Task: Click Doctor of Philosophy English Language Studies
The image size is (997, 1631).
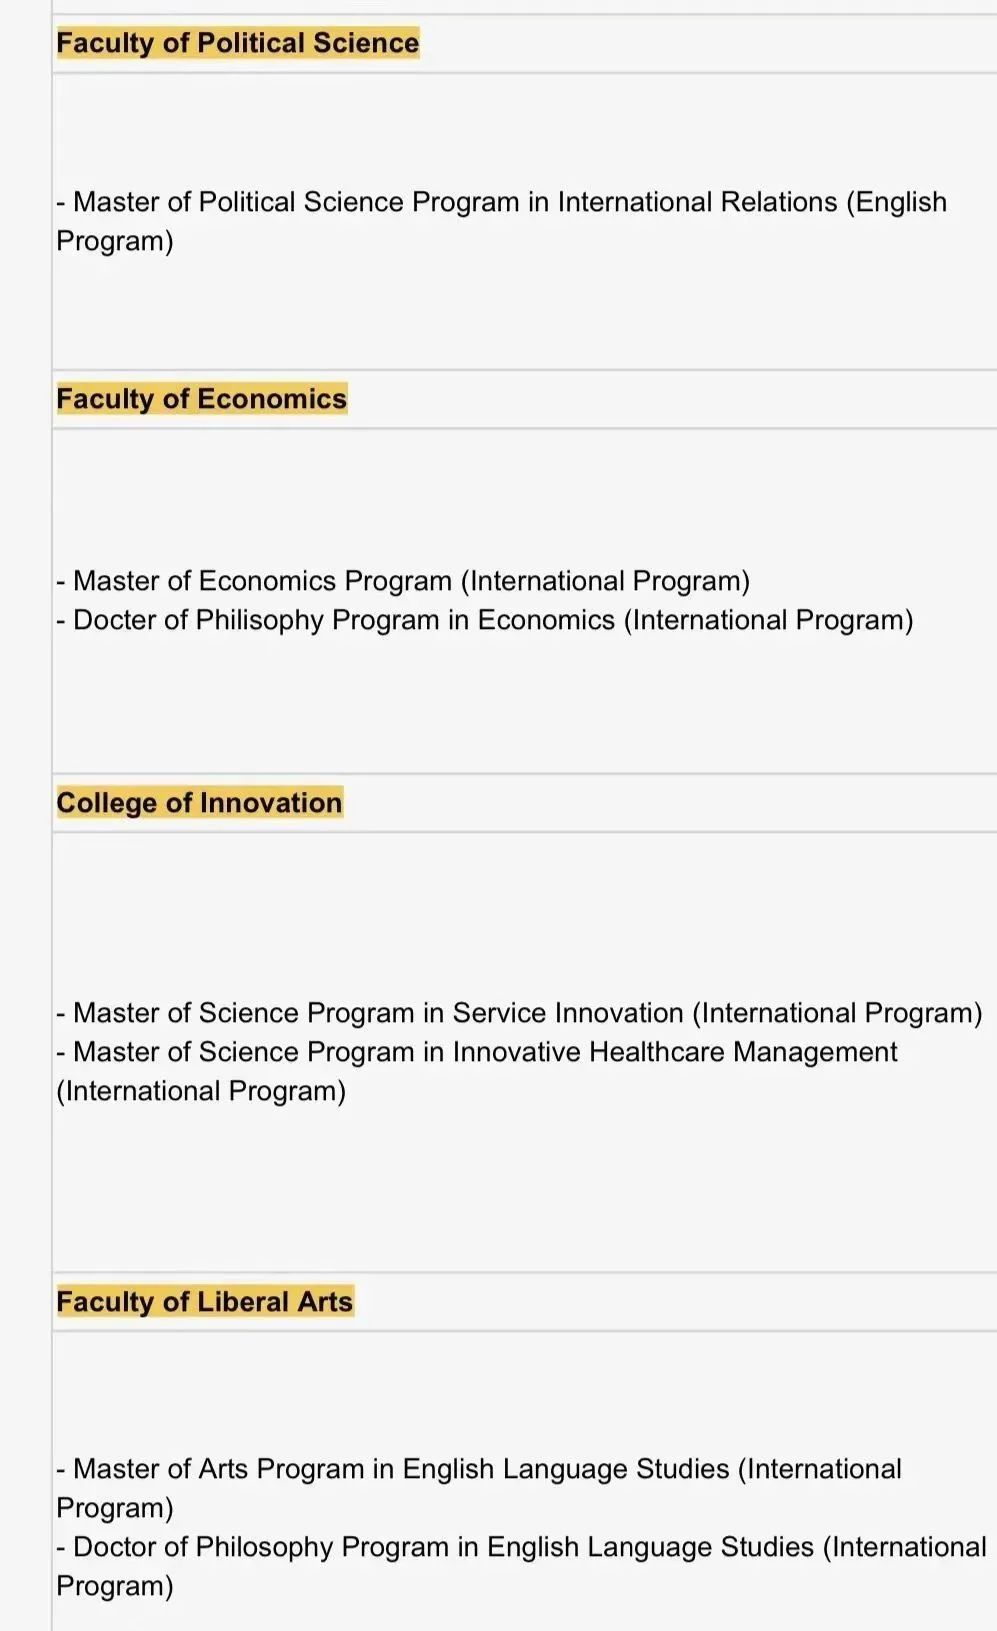Action: pos(522,1566)
